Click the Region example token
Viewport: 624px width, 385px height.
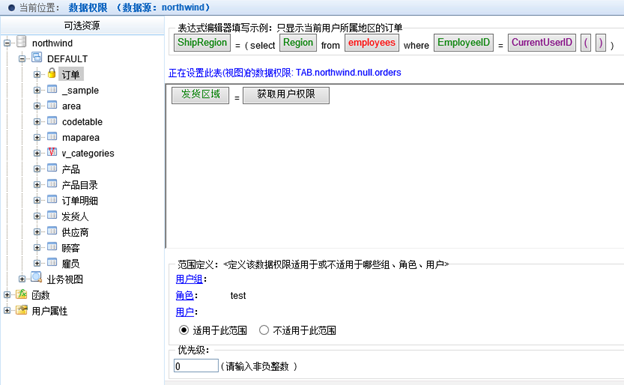click(298, 43)
